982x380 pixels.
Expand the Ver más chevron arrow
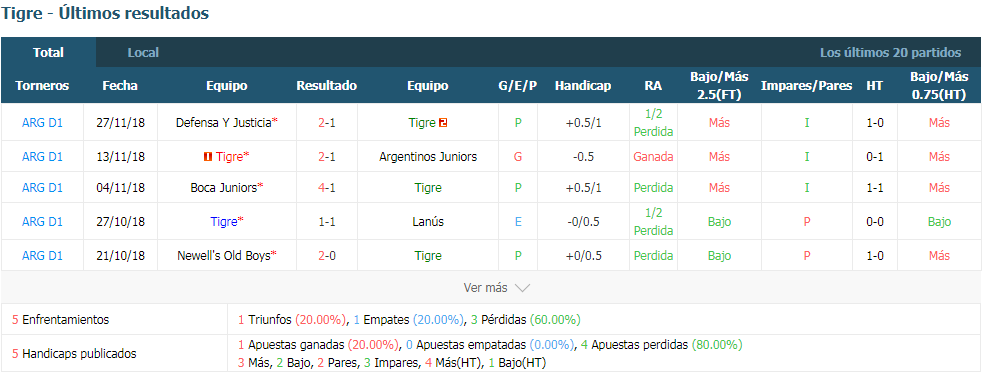(522, 288)
